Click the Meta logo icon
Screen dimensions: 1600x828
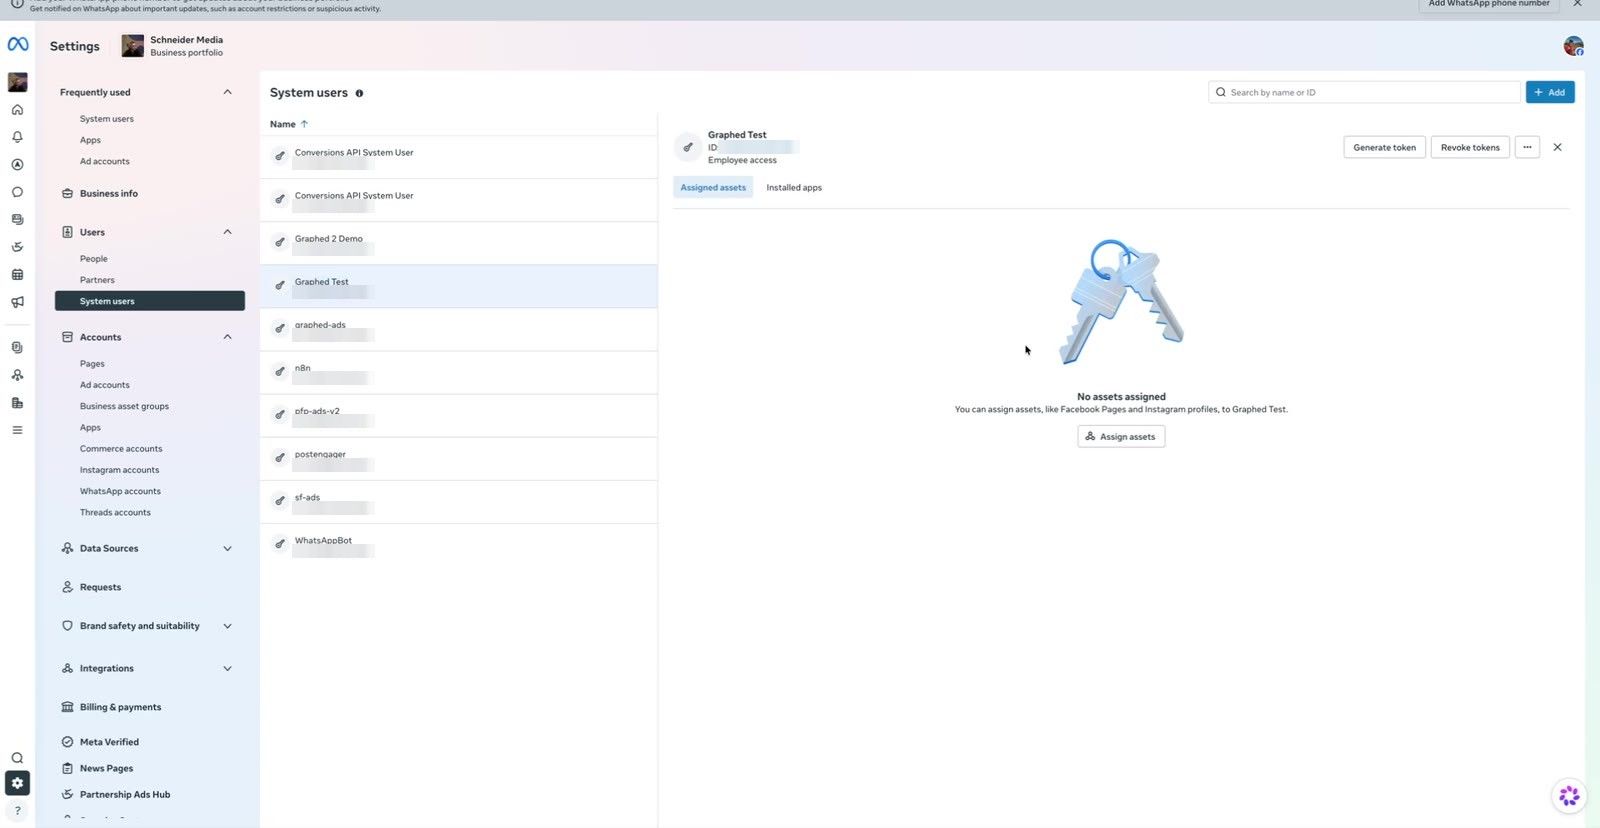[18, 44]
